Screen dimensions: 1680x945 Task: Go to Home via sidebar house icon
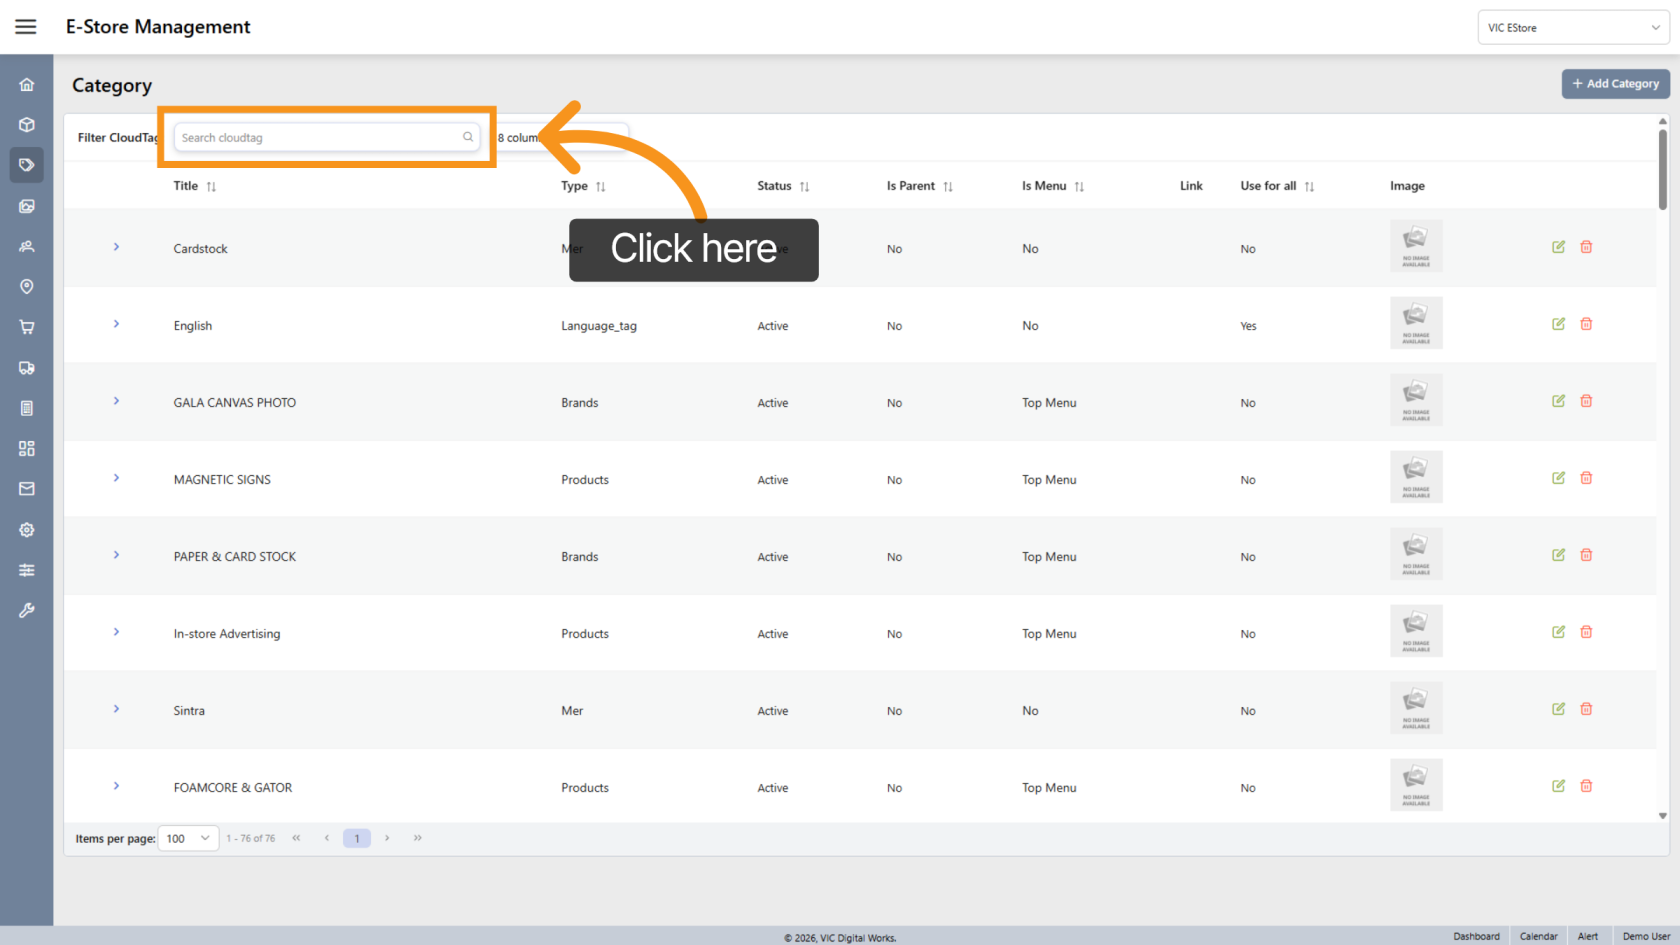pyautogui.click(x=27, y=85)
